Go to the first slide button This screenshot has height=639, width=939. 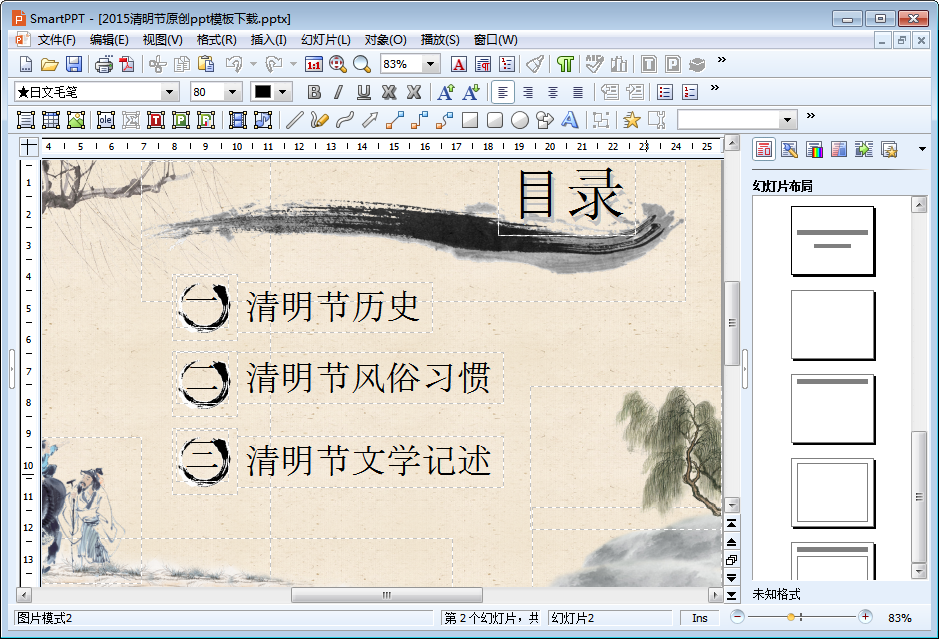coord(731,523)
